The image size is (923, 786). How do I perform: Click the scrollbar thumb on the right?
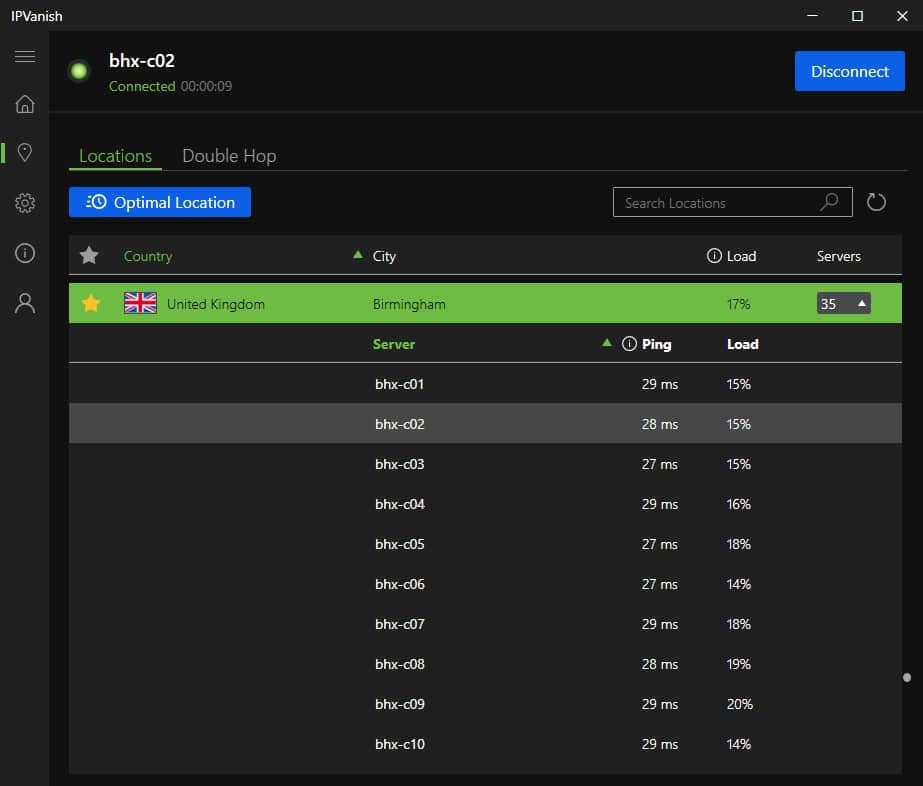click(907, 678)
